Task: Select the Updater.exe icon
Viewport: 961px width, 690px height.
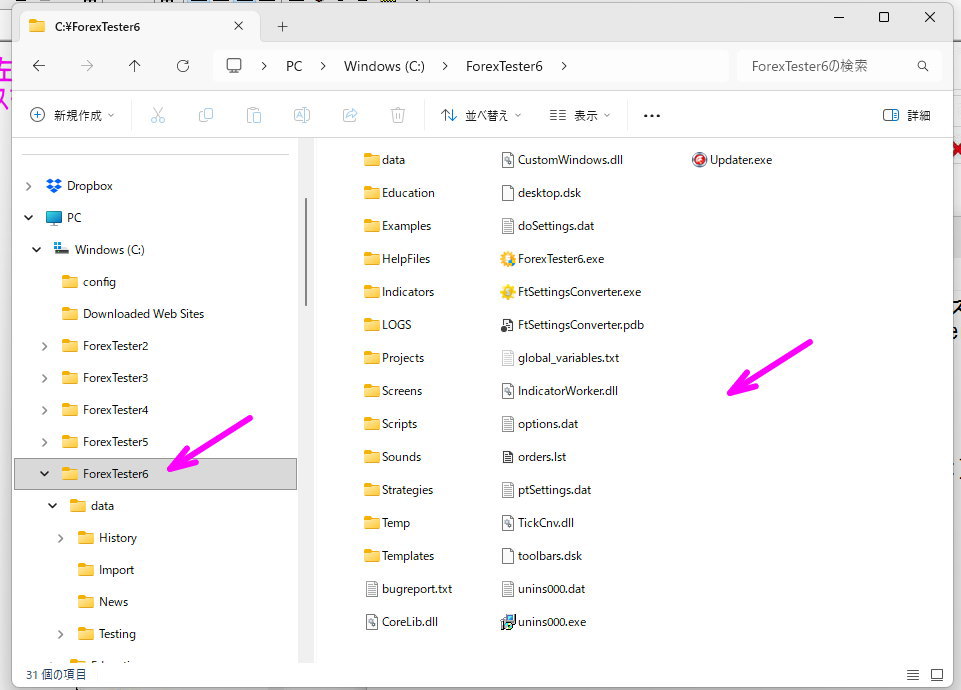Action: [x=699, y=160]
